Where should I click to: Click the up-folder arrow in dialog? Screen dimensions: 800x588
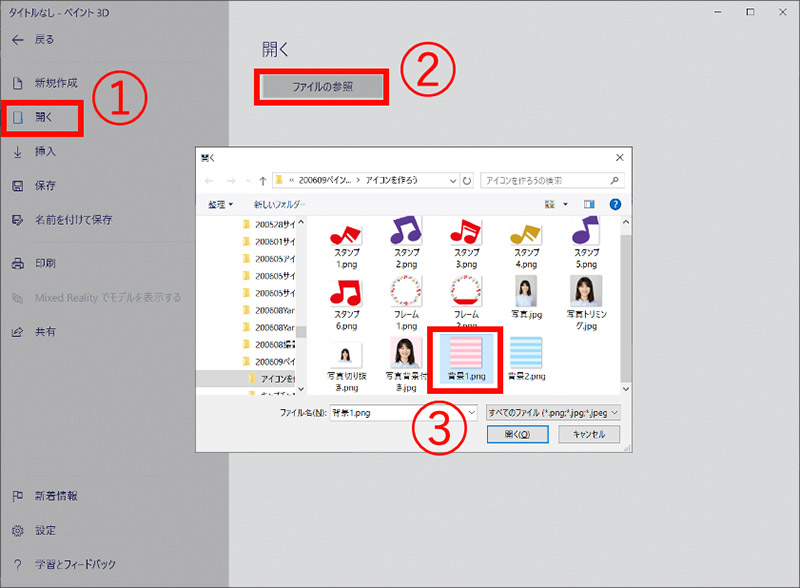point(262,181)
